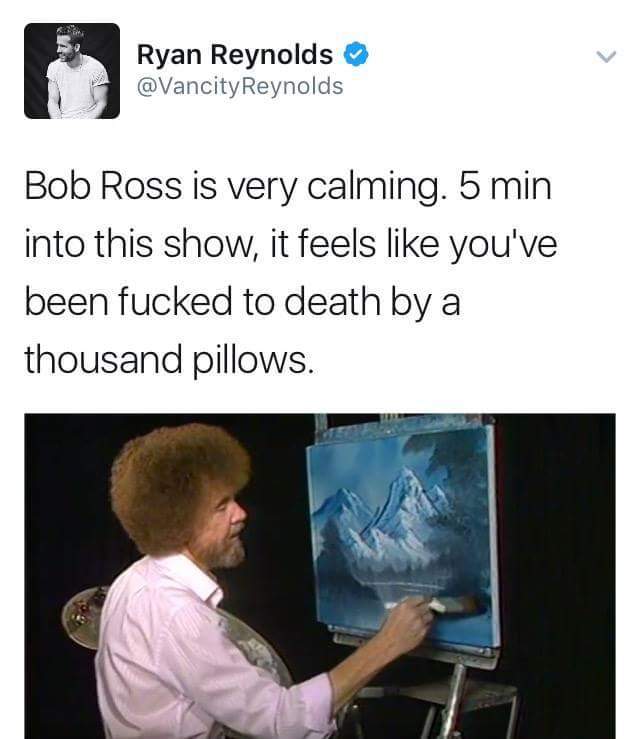The height and width of the screenshot is (739, 640).
Task: Click the text 'thousand pillows.'
Action: [169, 360]
